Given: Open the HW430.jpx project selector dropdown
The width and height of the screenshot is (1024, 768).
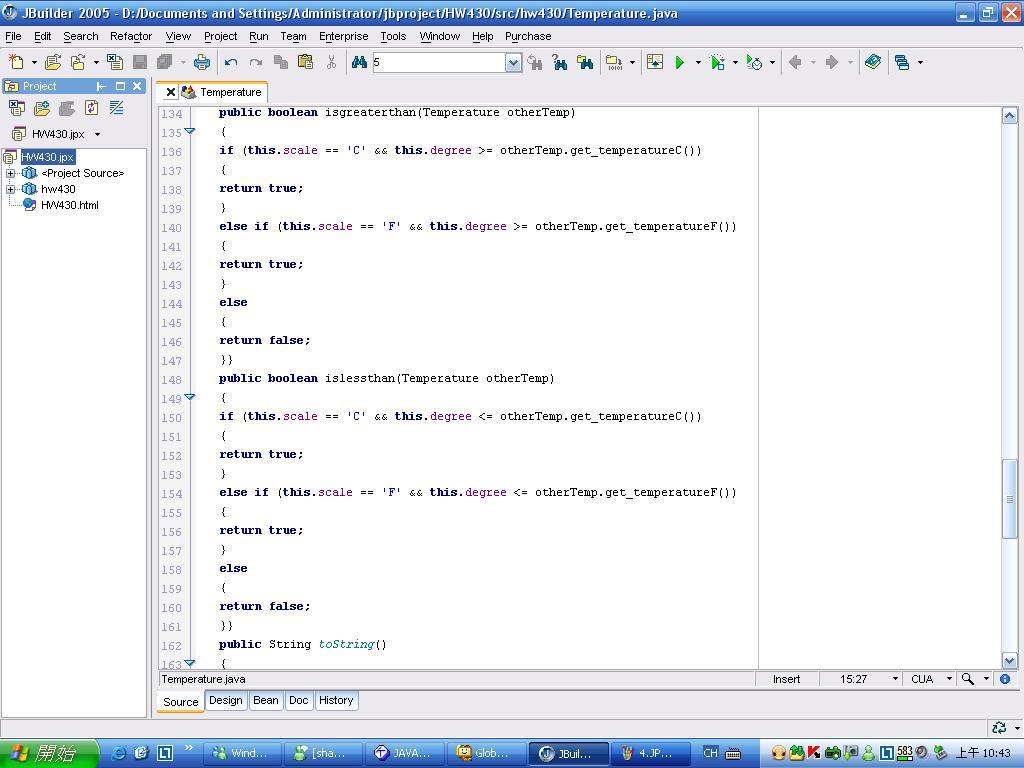Looking at the screenshot, I should pyautogui.click(x=97, y=135).
